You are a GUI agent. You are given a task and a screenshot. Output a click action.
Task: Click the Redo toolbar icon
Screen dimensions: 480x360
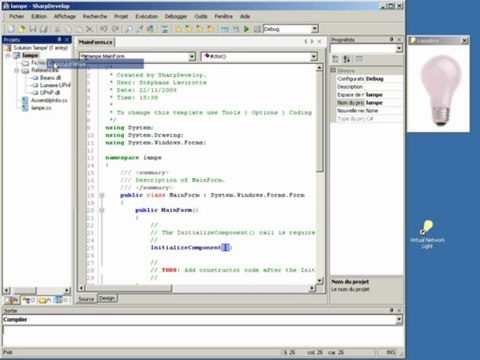coord(115,29)
